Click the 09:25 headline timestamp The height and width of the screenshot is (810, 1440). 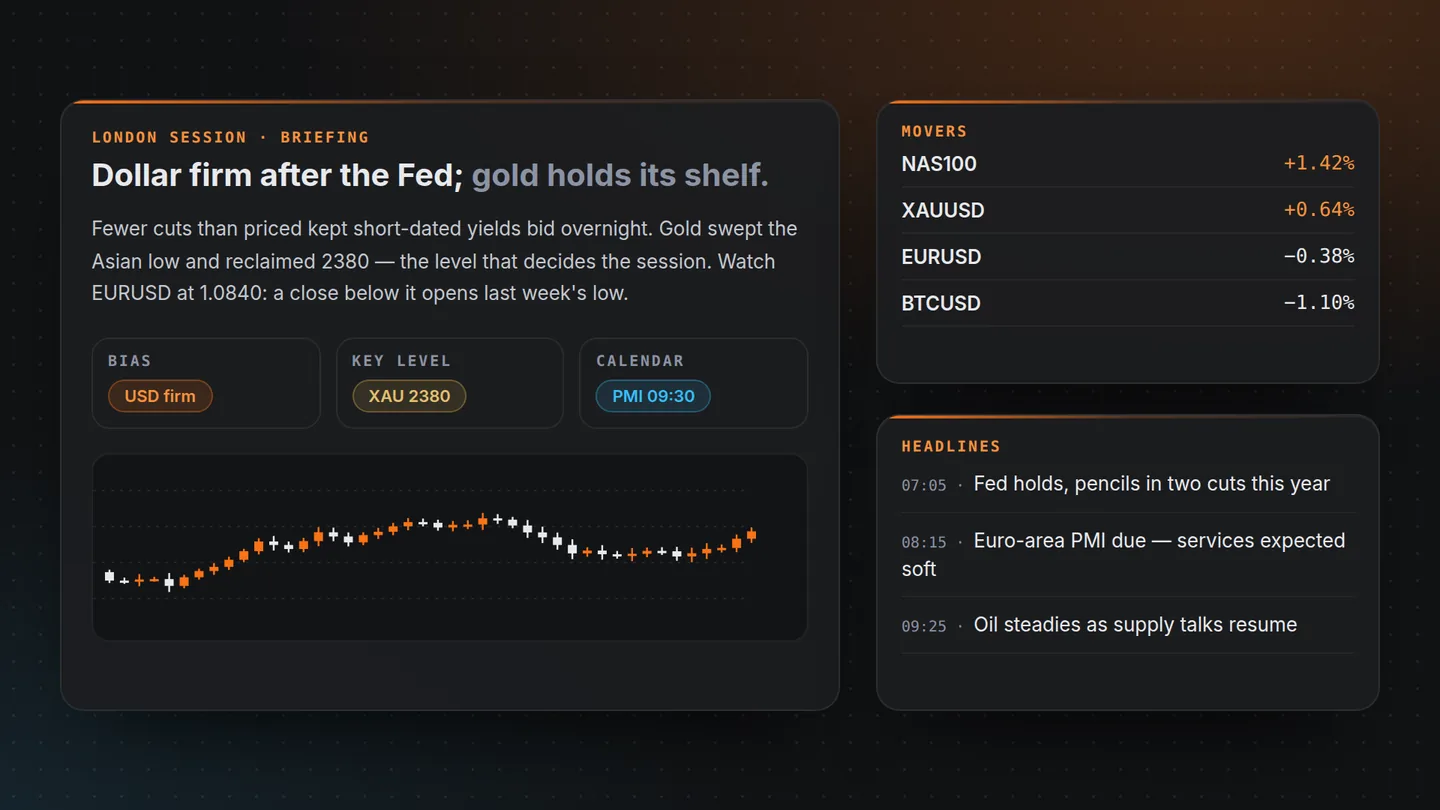coord(923,627)
